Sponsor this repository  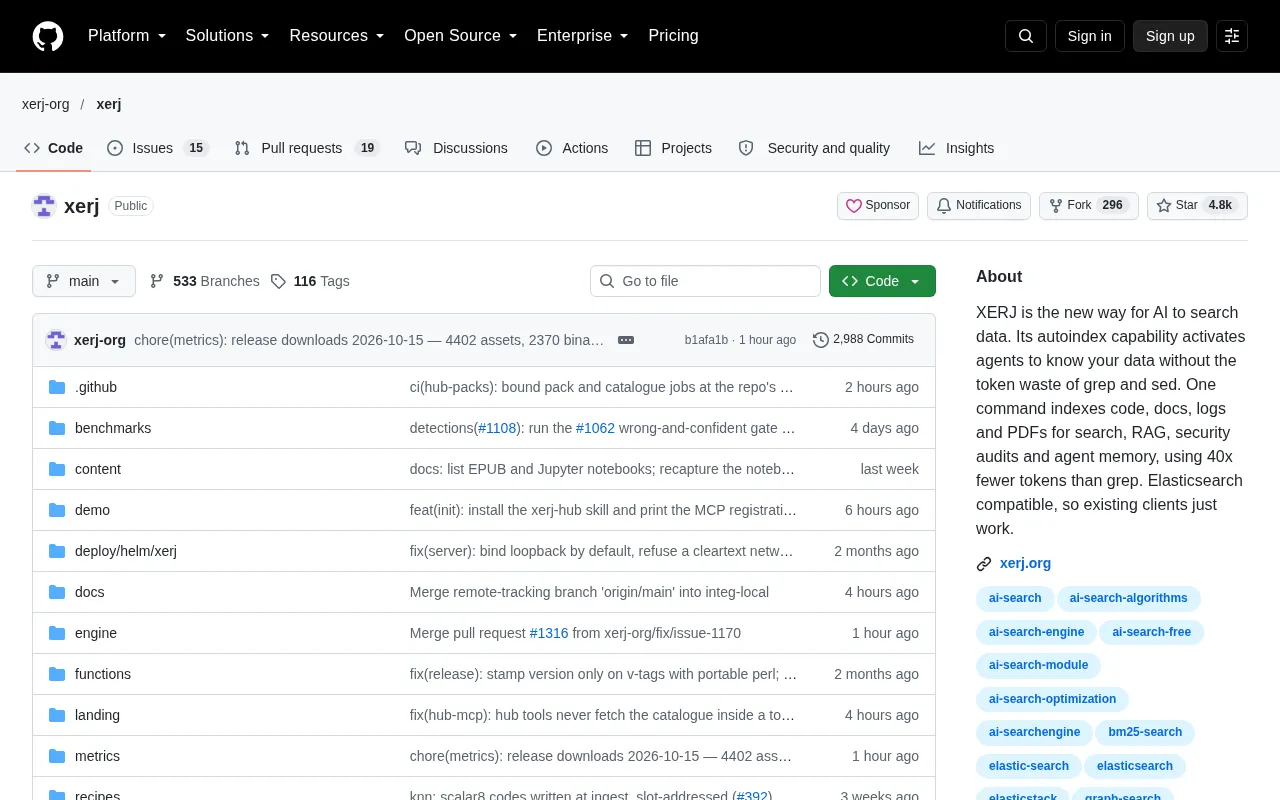pyautogui.click(x=878, y=206)
